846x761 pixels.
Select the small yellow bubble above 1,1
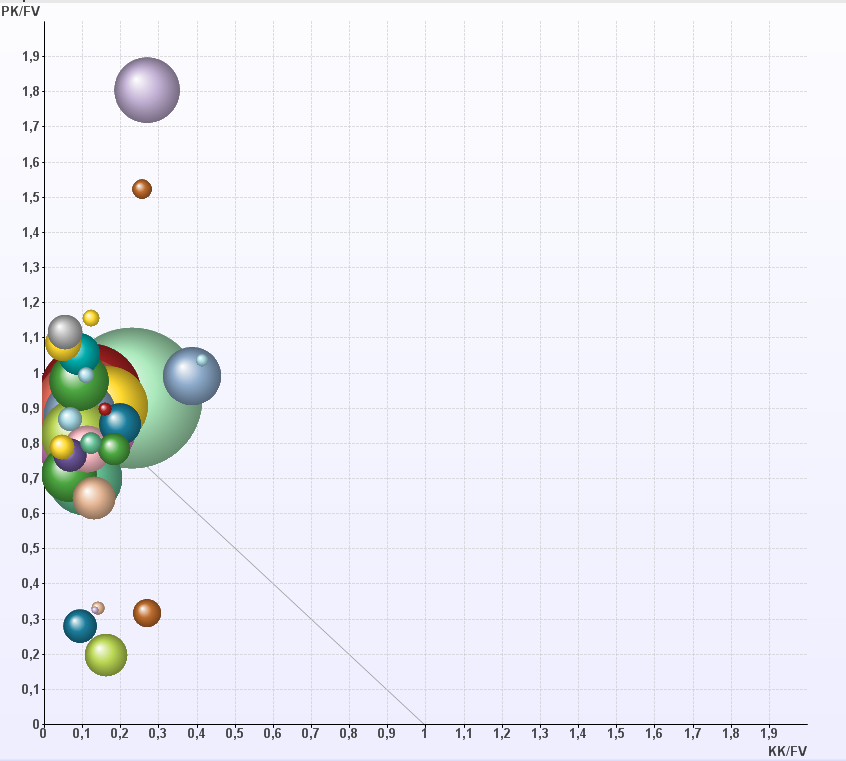[x=91, y=318]
